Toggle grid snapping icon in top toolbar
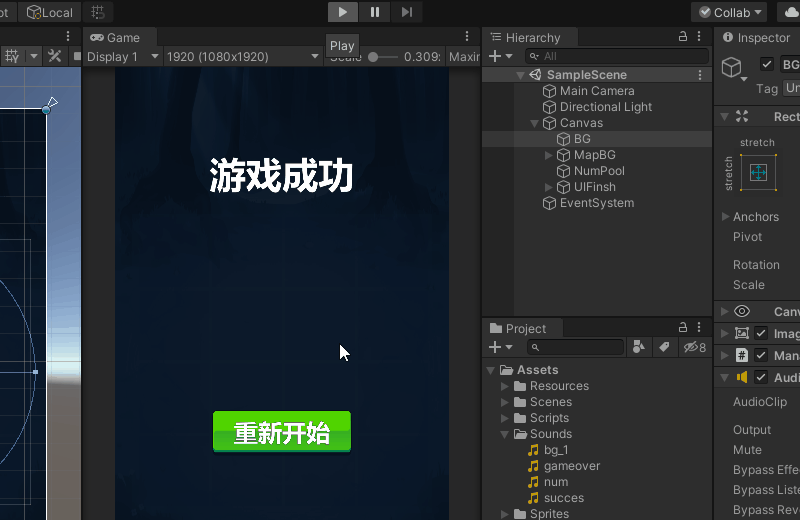This screenshot has width=800, height=520. click(x=98, y=12)
